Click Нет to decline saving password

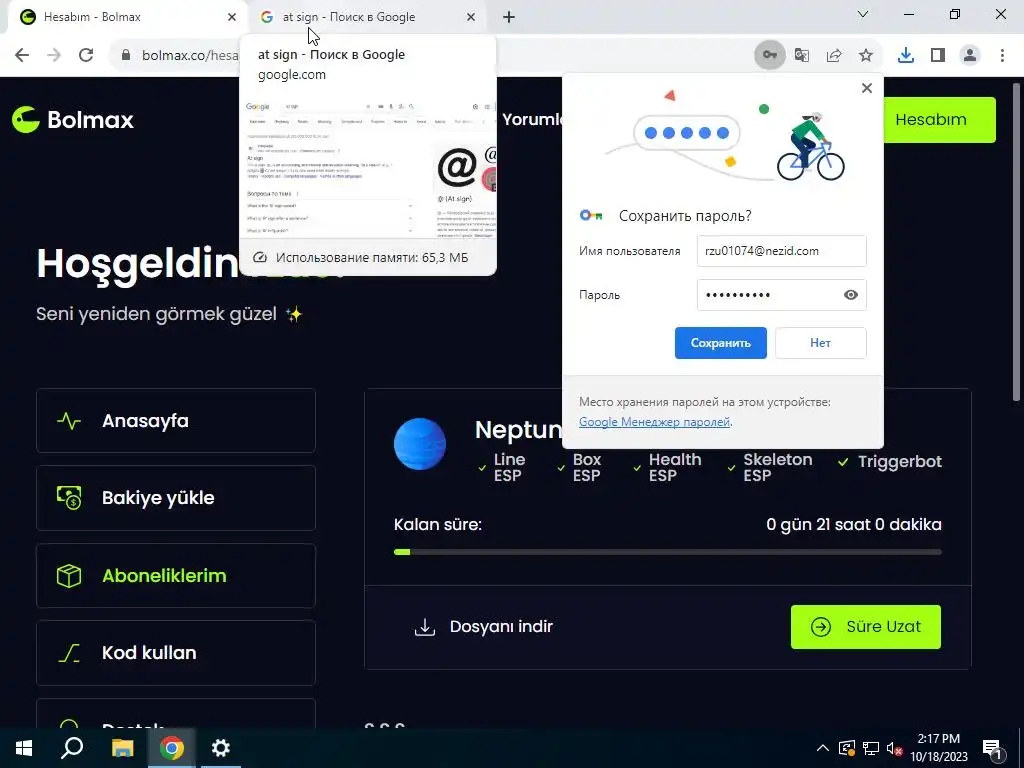(x=820, y=343)
